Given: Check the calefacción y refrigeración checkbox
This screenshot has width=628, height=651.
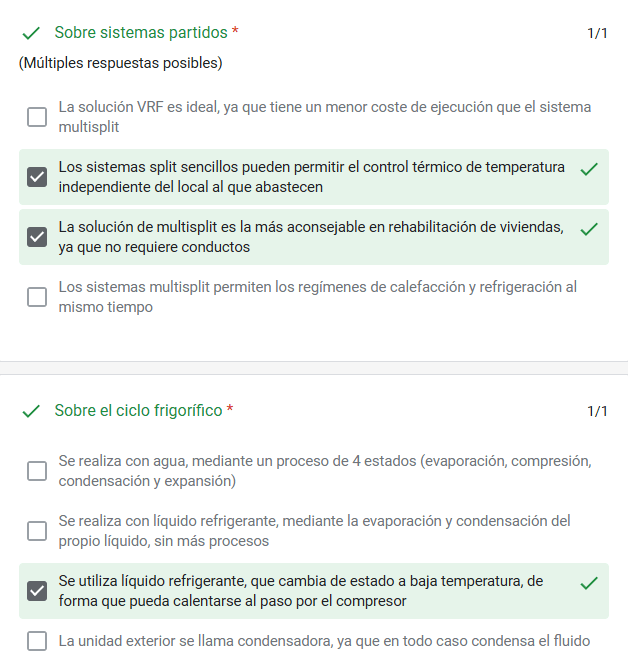Looking at the screenshot, I should 37,297.
